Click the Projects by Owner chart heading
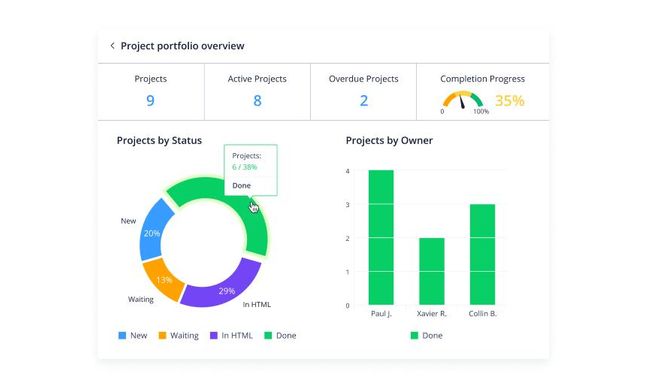This screenshot has width=650, height=385. pyautogui.click(x=389, y=140)
